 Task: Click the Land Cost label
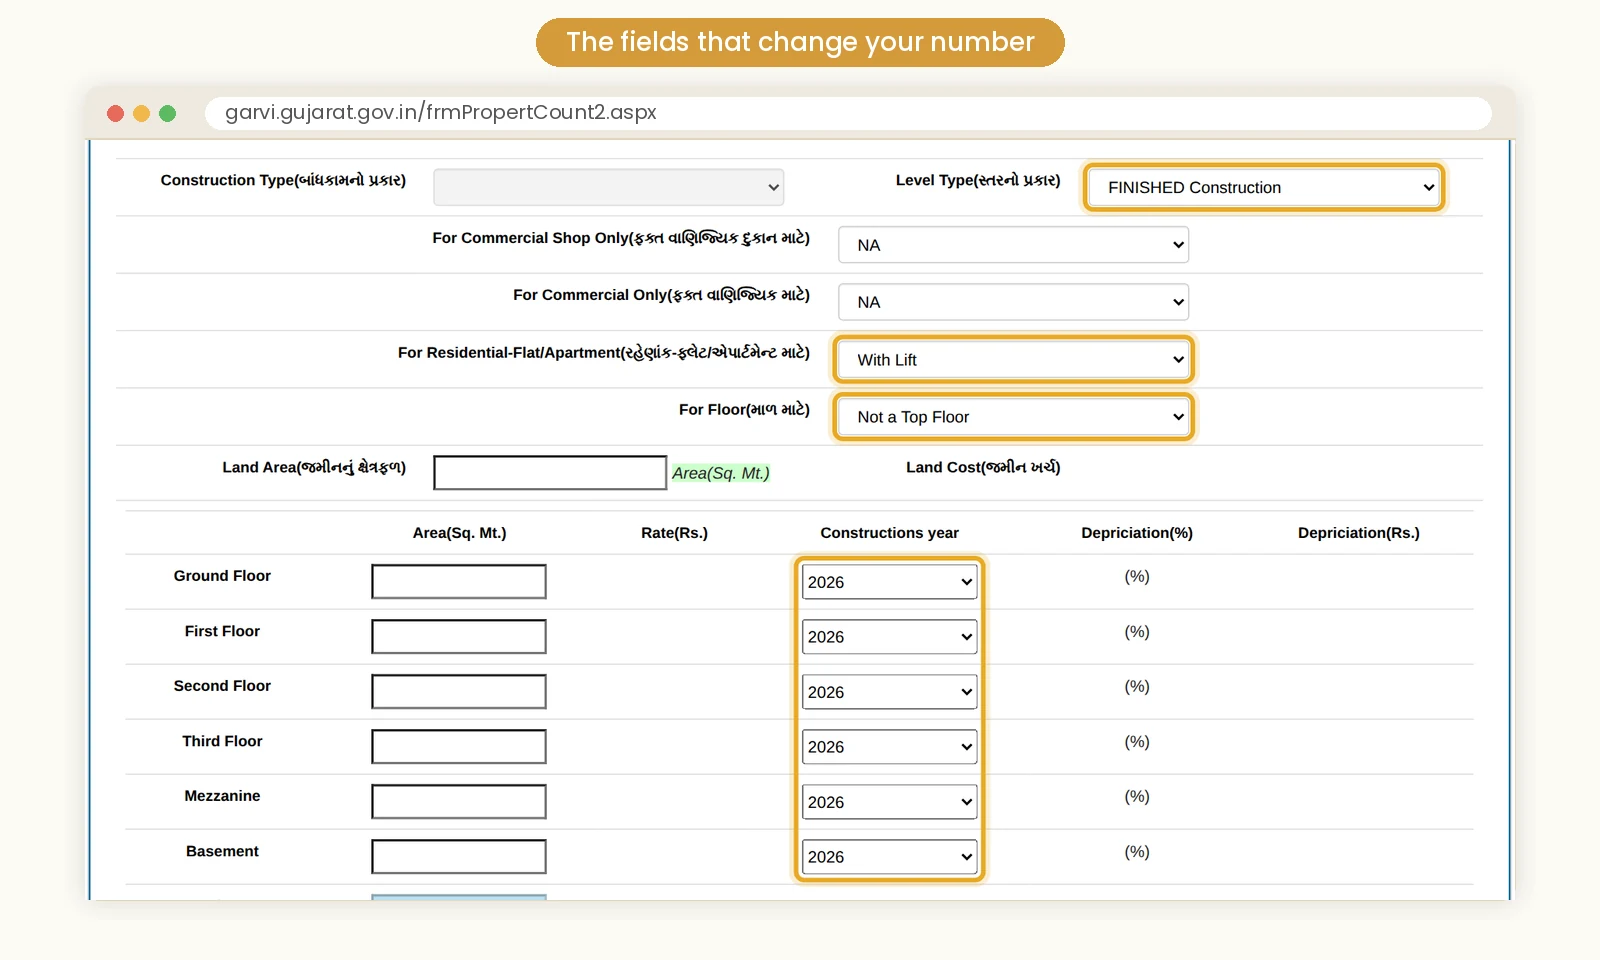983,467
